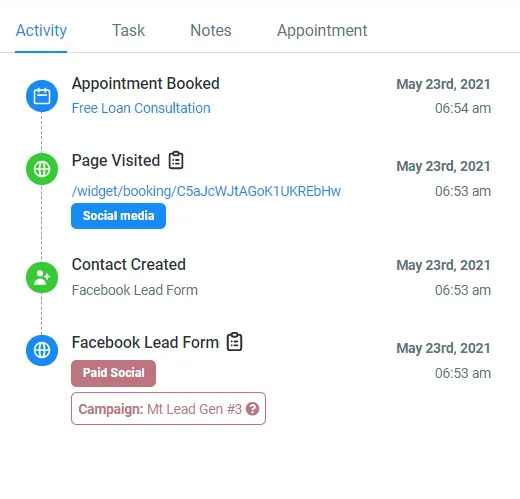Switch to the Task tab
The width and height of the screenshot is (520, 499).
click(x=128, y=30)
